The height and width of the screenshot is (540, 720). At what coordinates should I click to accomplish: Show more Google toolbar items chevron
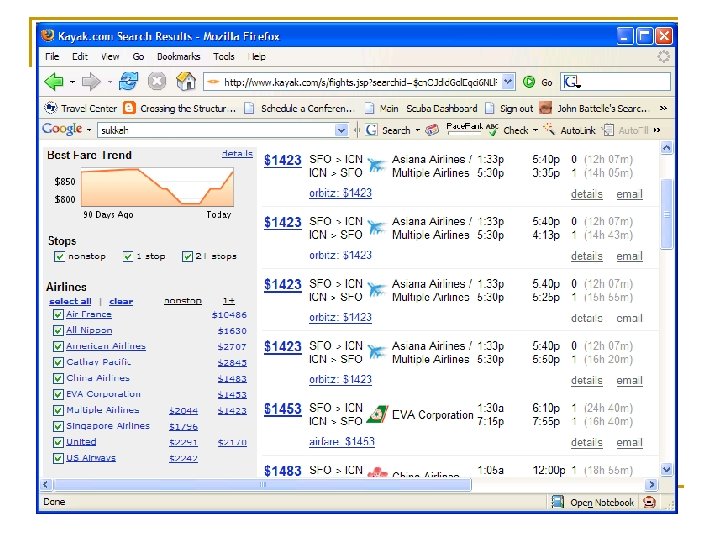tap(657, 130)
